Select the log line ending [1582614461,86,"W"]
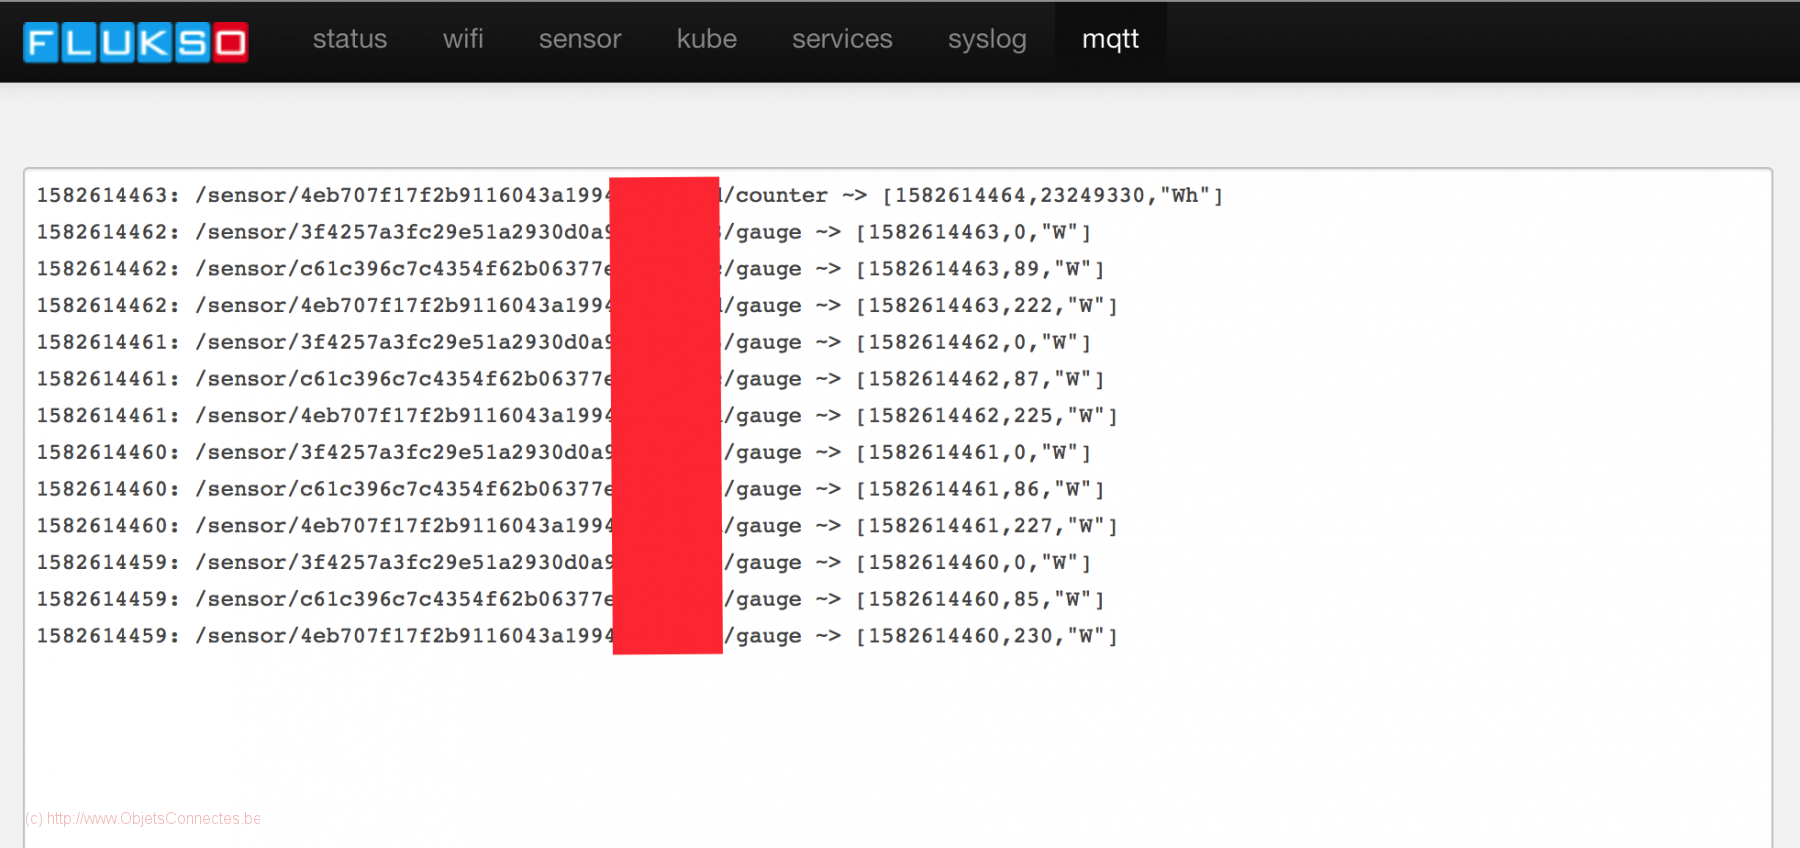The width and height of the screenshot is (1800, 848). click(571, 489)
